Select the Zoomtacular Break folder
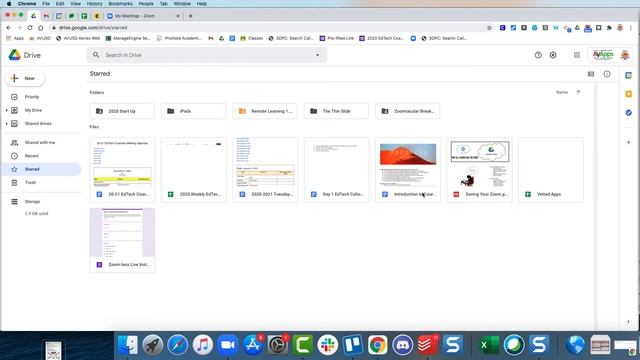 click(408, 111)
